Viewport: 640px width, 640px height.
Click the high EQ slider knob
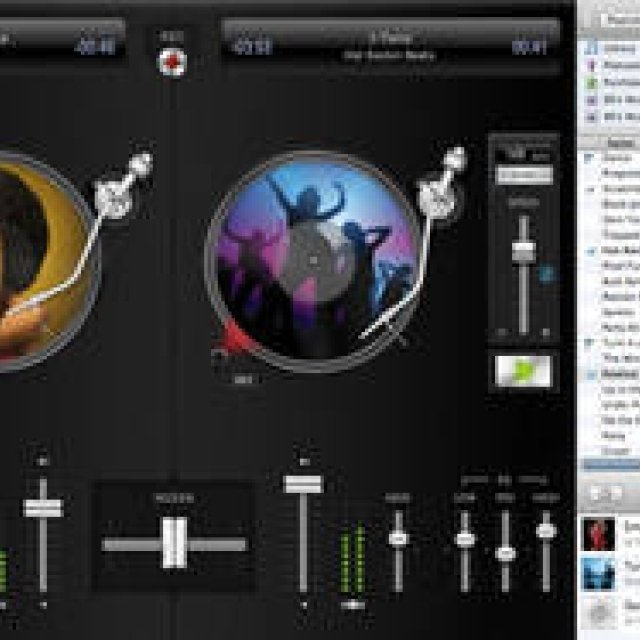click(546, 531)
